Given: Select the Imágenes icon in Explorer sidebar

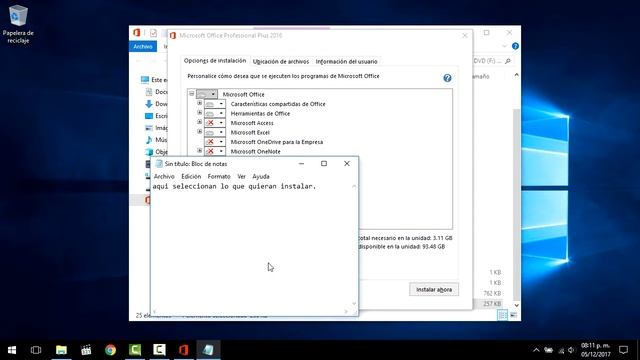Looking at the screenshot, I should coord(149,128).
